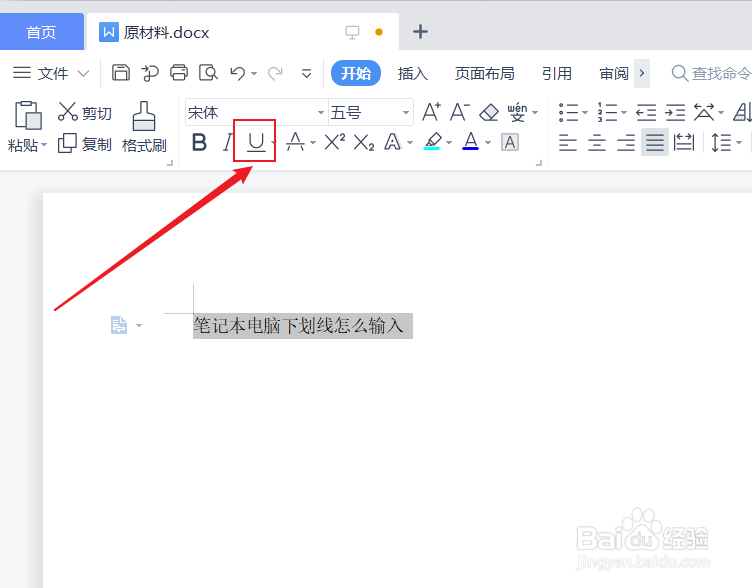
Task: Expand font color options arrow
Action: [x=488, y=142]
